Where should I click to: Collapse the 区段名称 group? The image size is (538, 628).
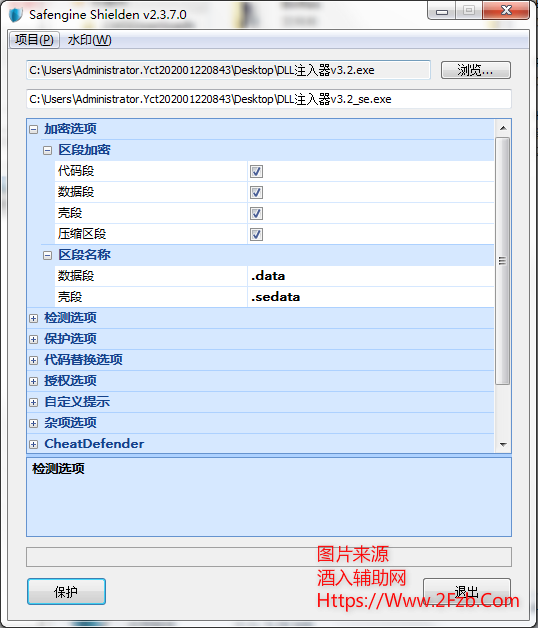pyautogui.click(x=47, y=256)
